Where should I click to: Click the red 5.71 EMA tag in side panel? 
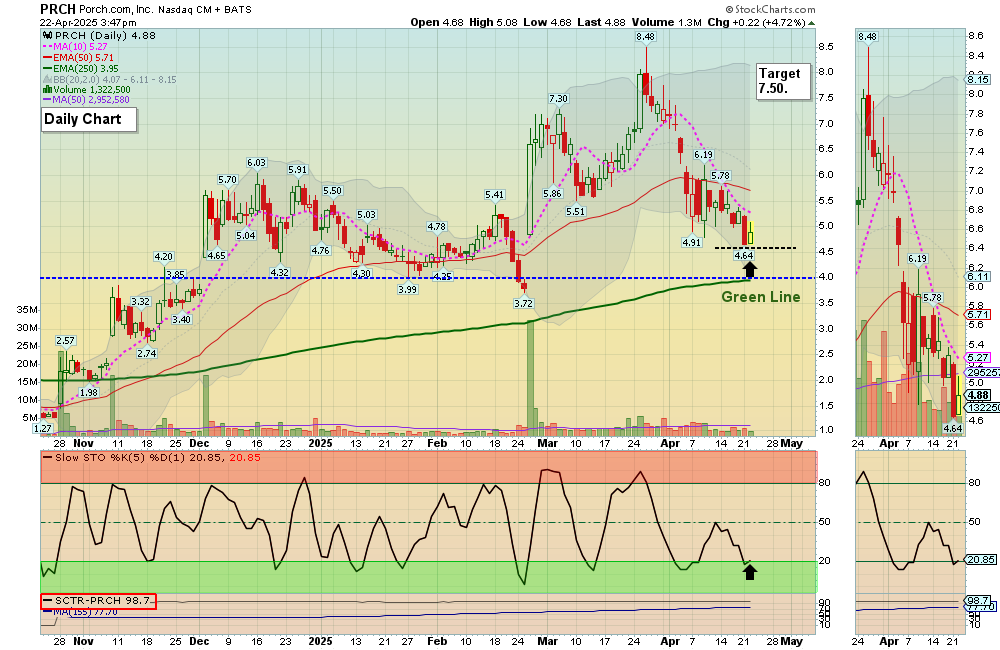click(978, 315)
